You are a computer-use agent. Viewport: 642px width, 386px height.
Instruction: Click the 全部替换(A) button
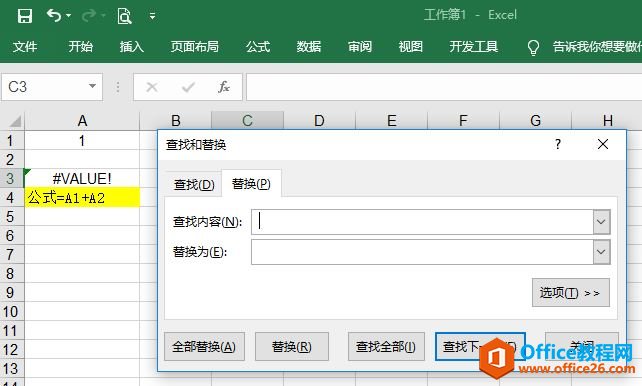[x=204, y=347]
